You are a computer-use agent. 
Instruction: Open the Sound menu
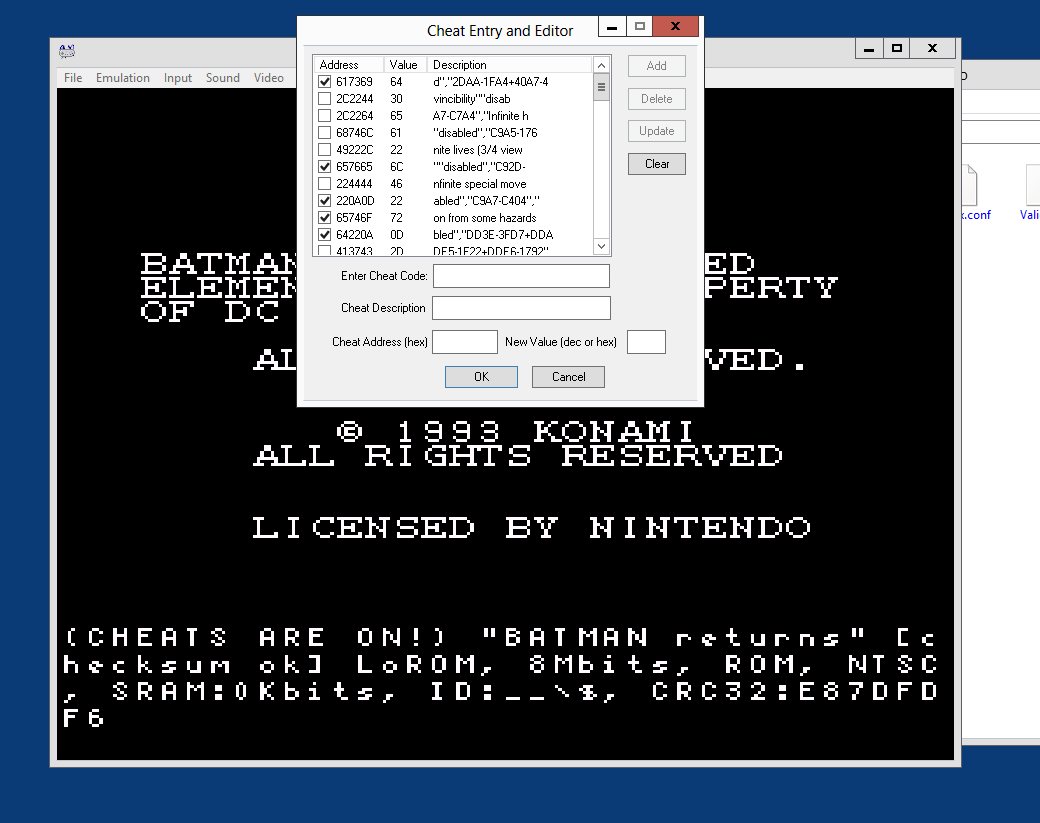[x=223, y=78]
